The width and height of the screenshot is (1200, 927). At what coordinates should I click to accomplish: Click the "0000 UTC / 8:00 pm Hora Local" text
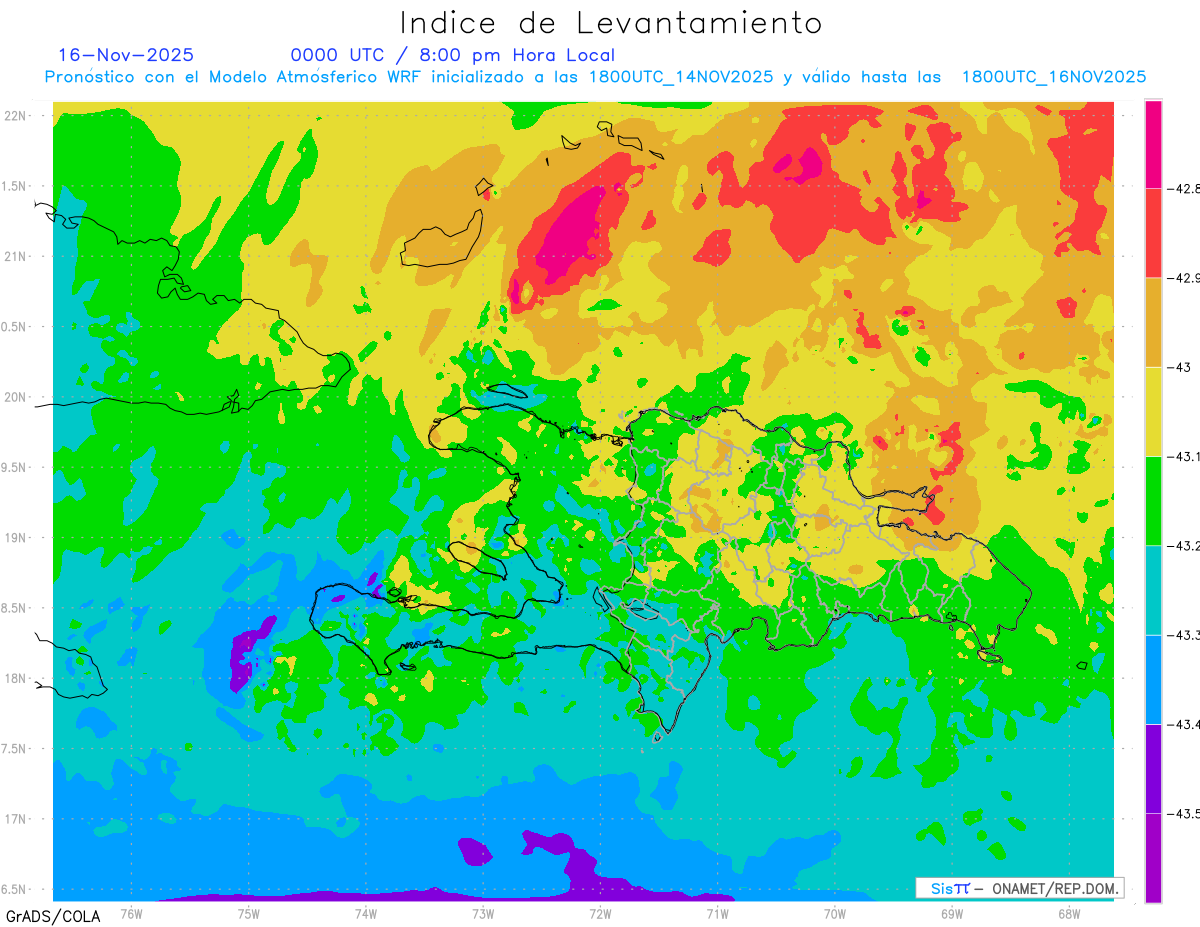[x=452, y=55]
